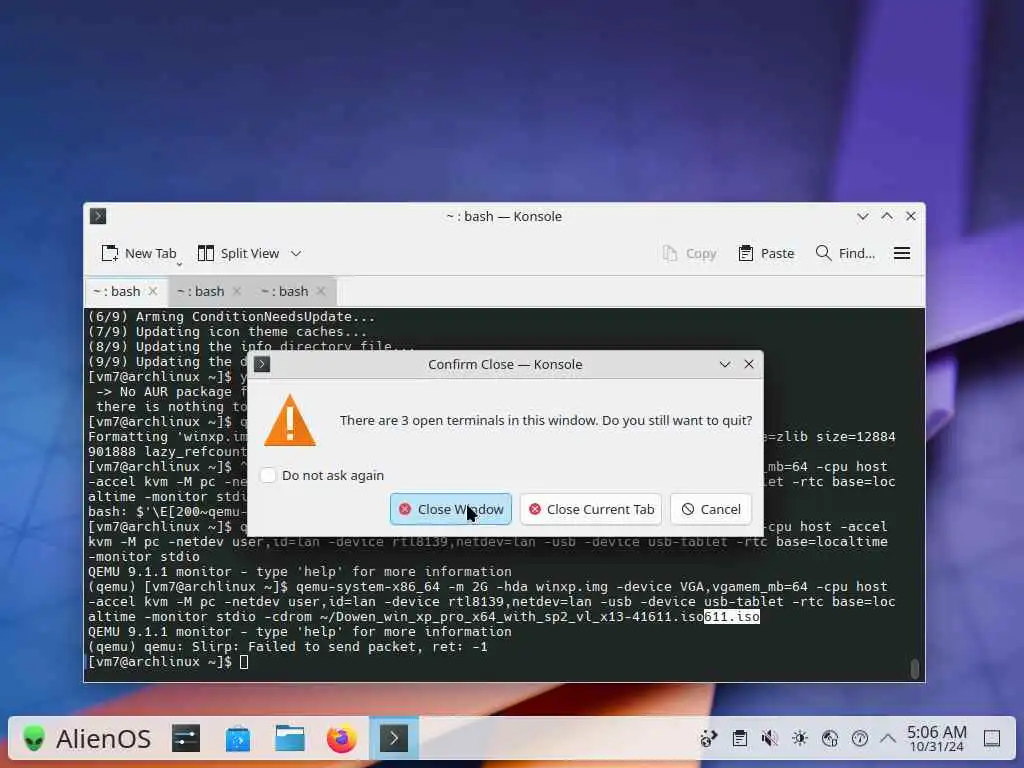The height and width of the screenshot is (768, 1024).
Task: Click the Close Window button
Action: (x=451, y=509)
